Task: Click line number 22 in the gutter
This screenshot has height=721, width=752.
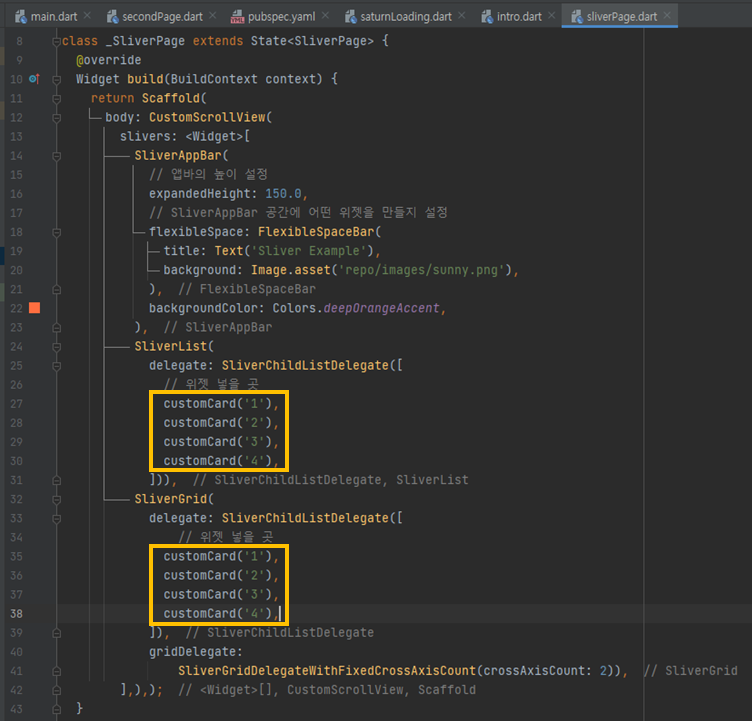Action: coord(16,308)
